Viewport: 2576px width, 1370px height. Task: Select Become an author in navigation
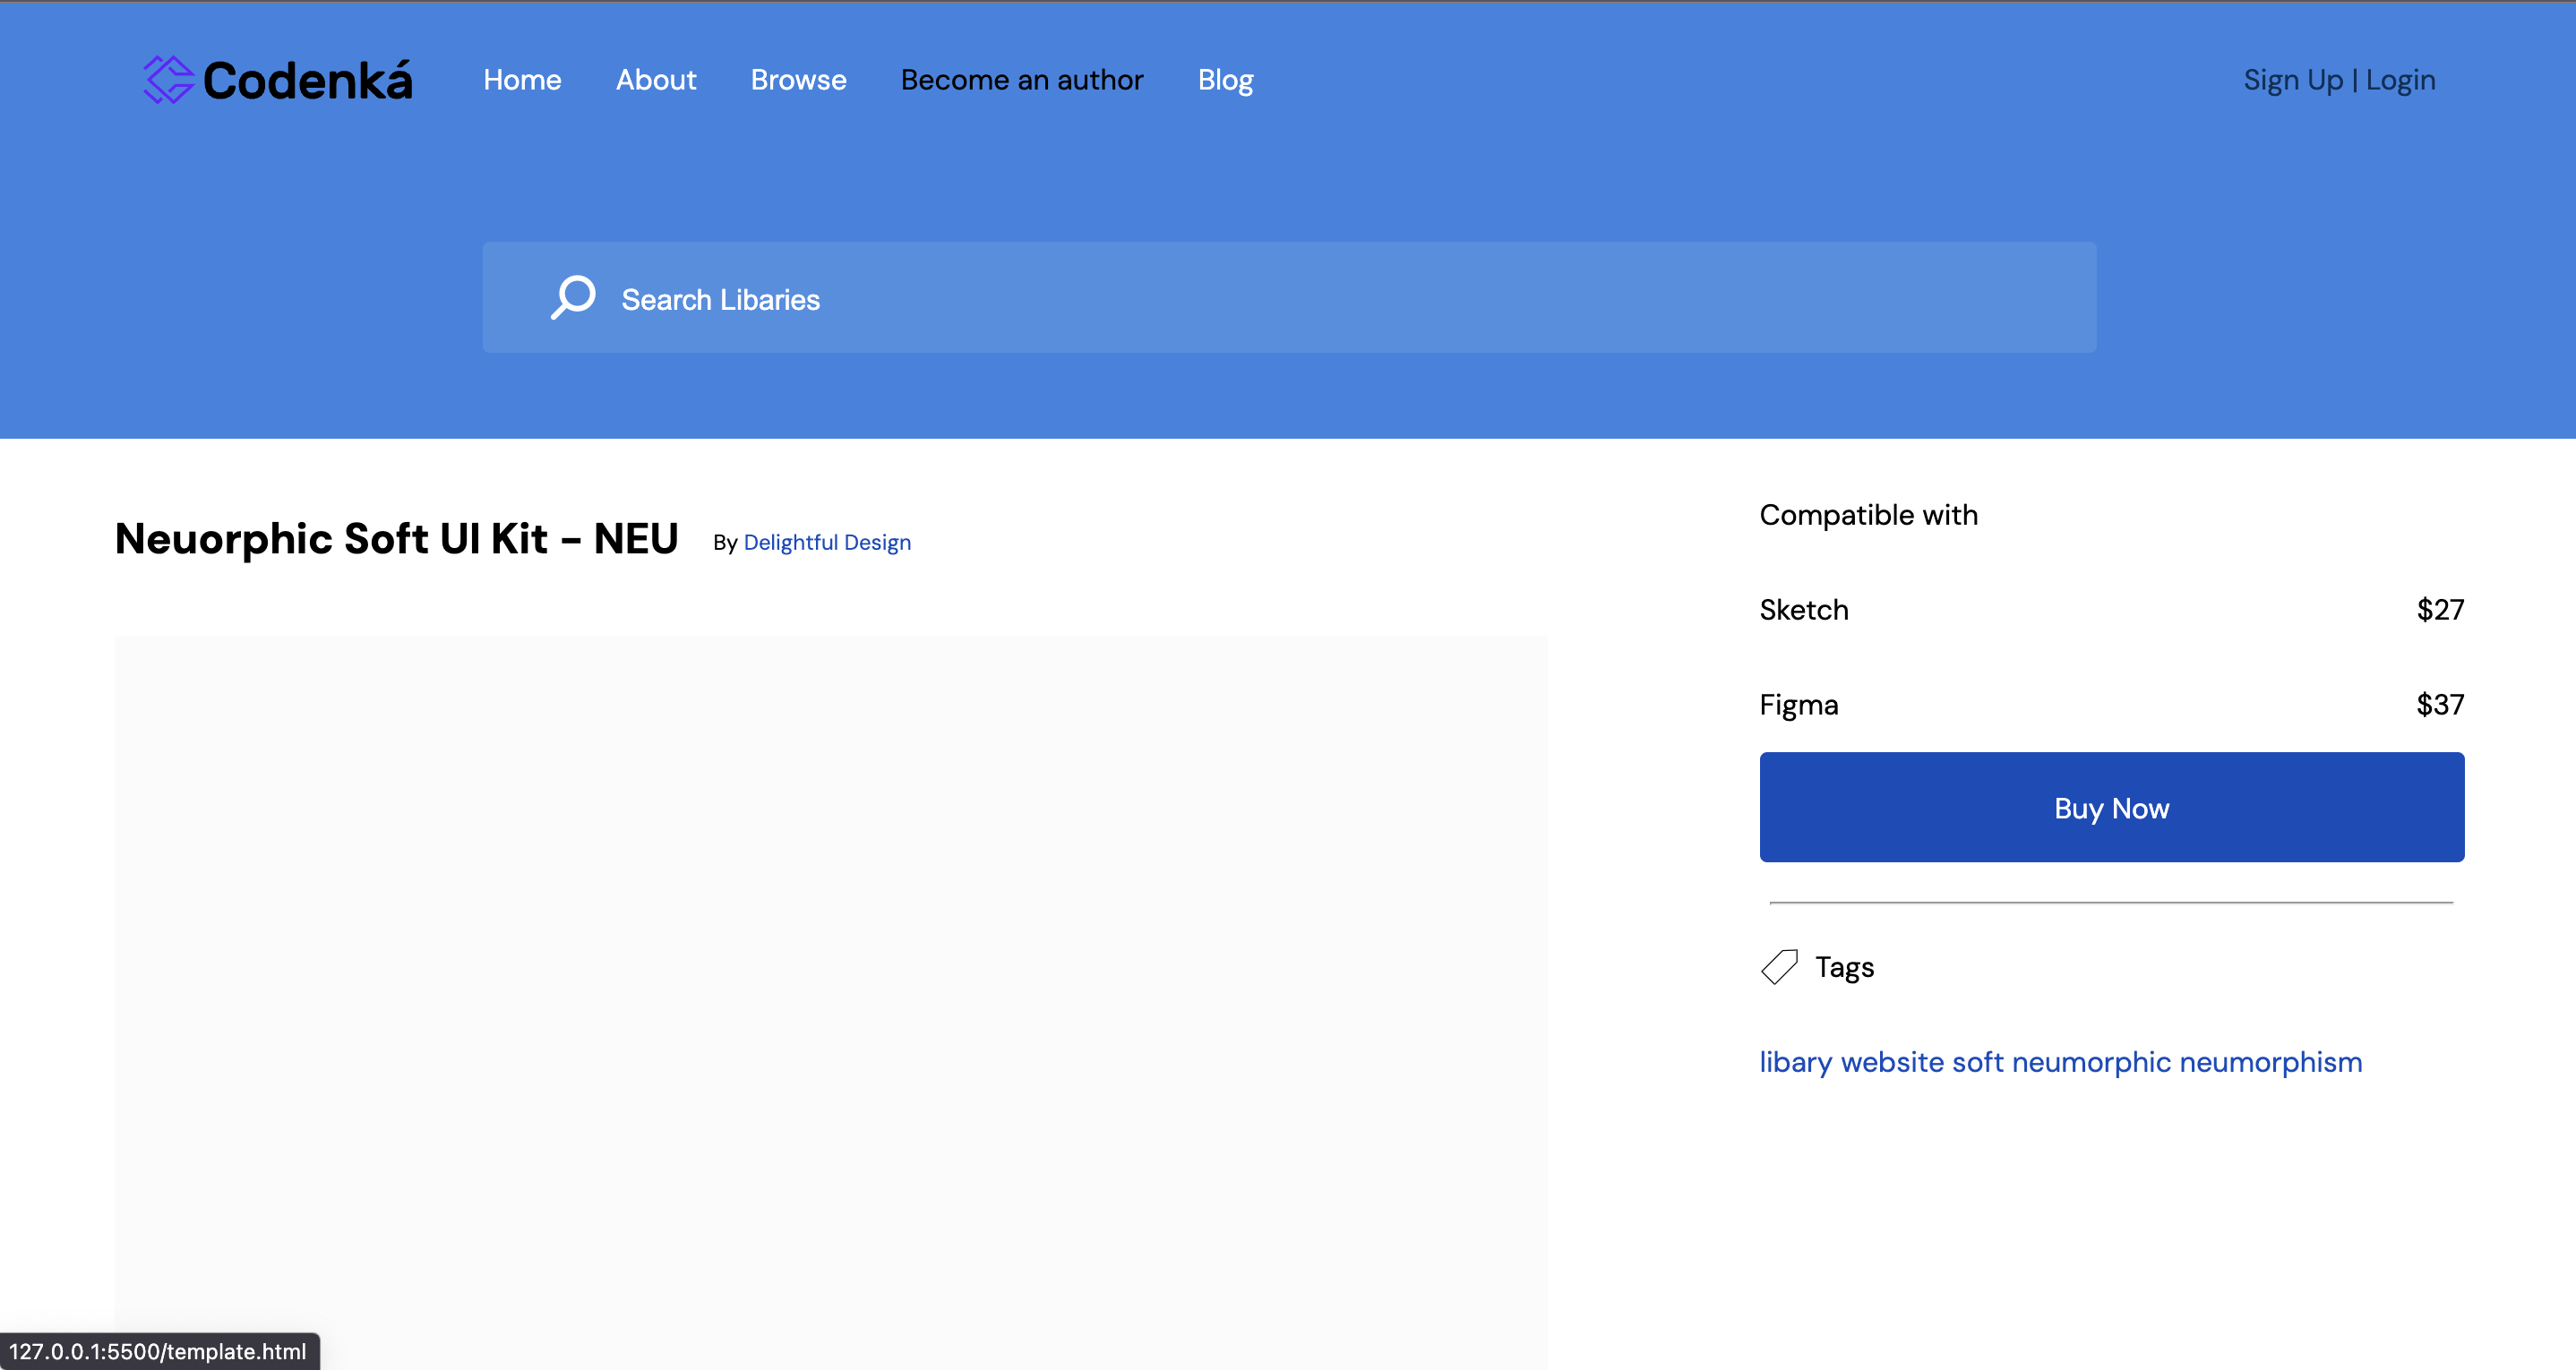1021,80
